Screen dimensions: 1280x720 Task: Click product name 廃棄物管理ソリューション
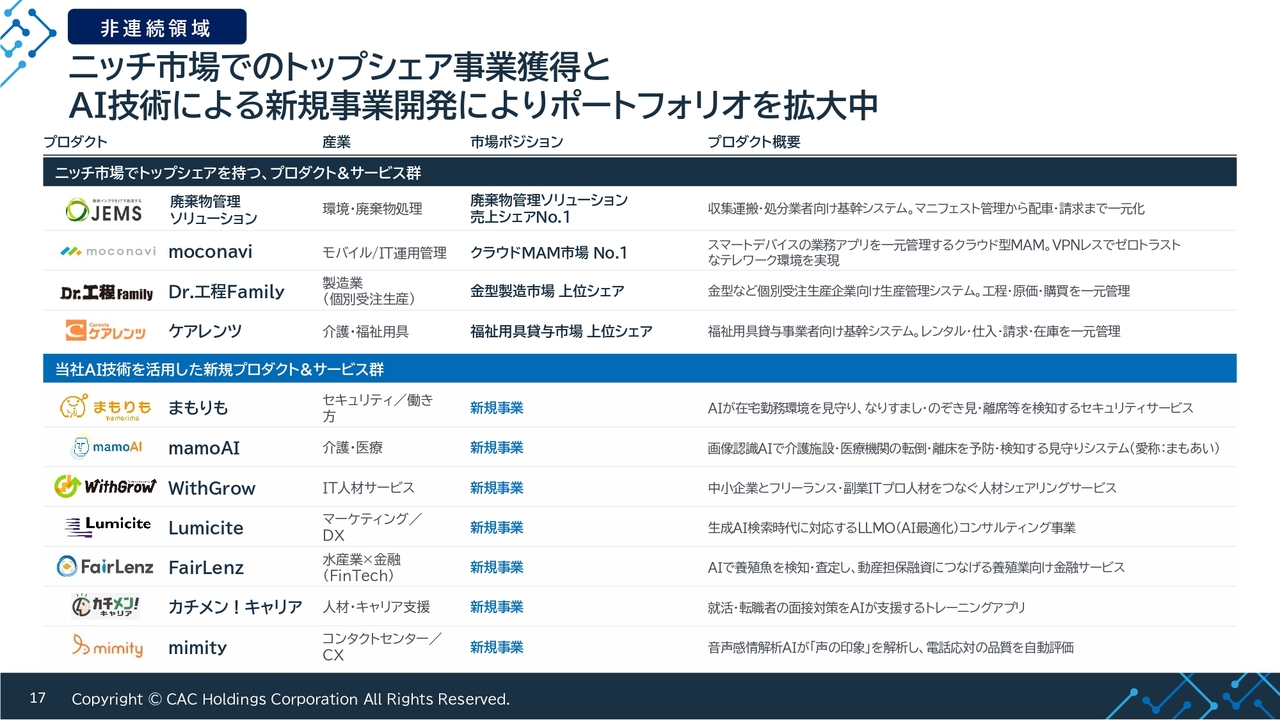[x=213, y=209]
